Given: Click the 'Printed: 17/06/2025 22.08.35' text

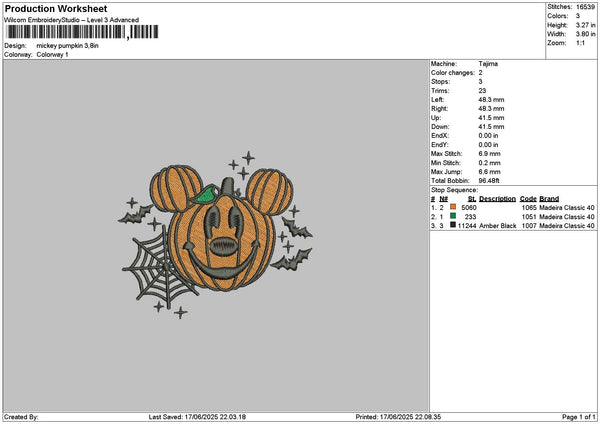Looking at the screenshot, I should [398, 417].
